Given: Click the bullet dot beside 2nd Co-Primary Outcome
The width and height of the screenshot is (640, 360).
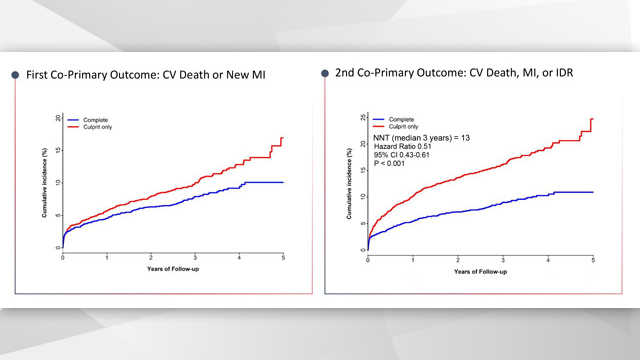Looking at the screenshot, I should [x=325, y=73].
